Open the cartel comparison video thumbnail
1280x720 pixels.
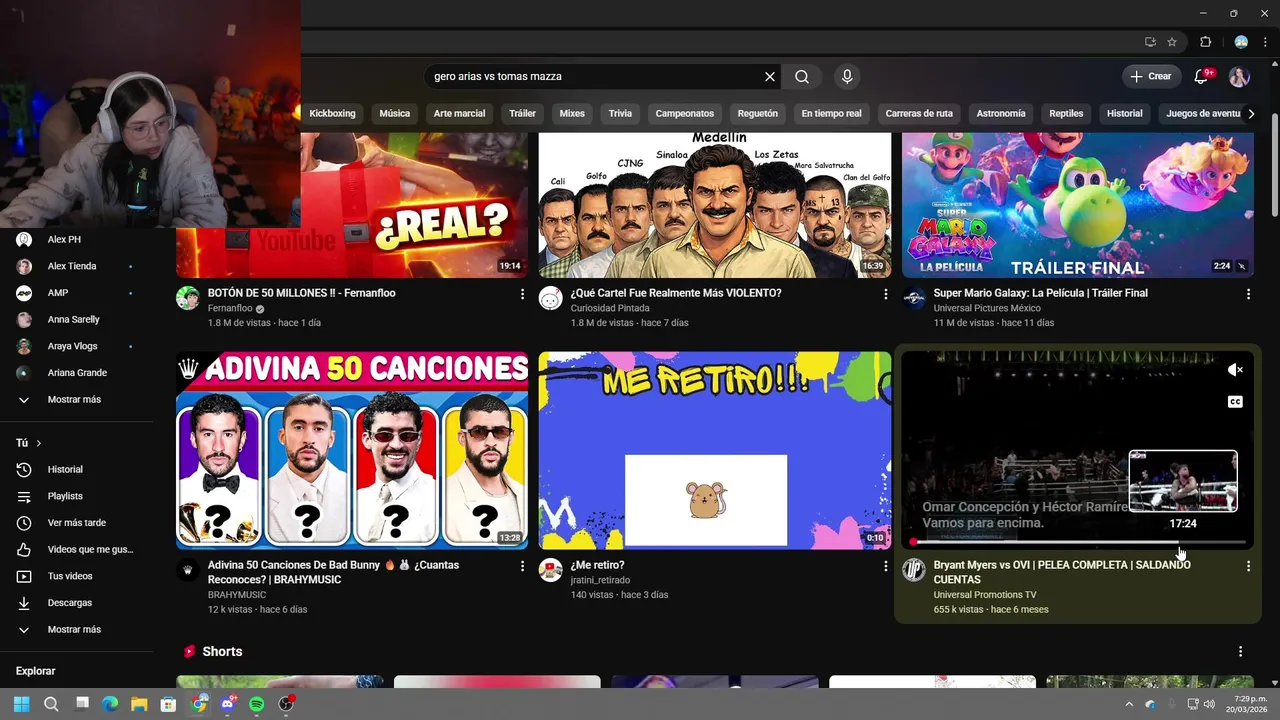(715, 205)
